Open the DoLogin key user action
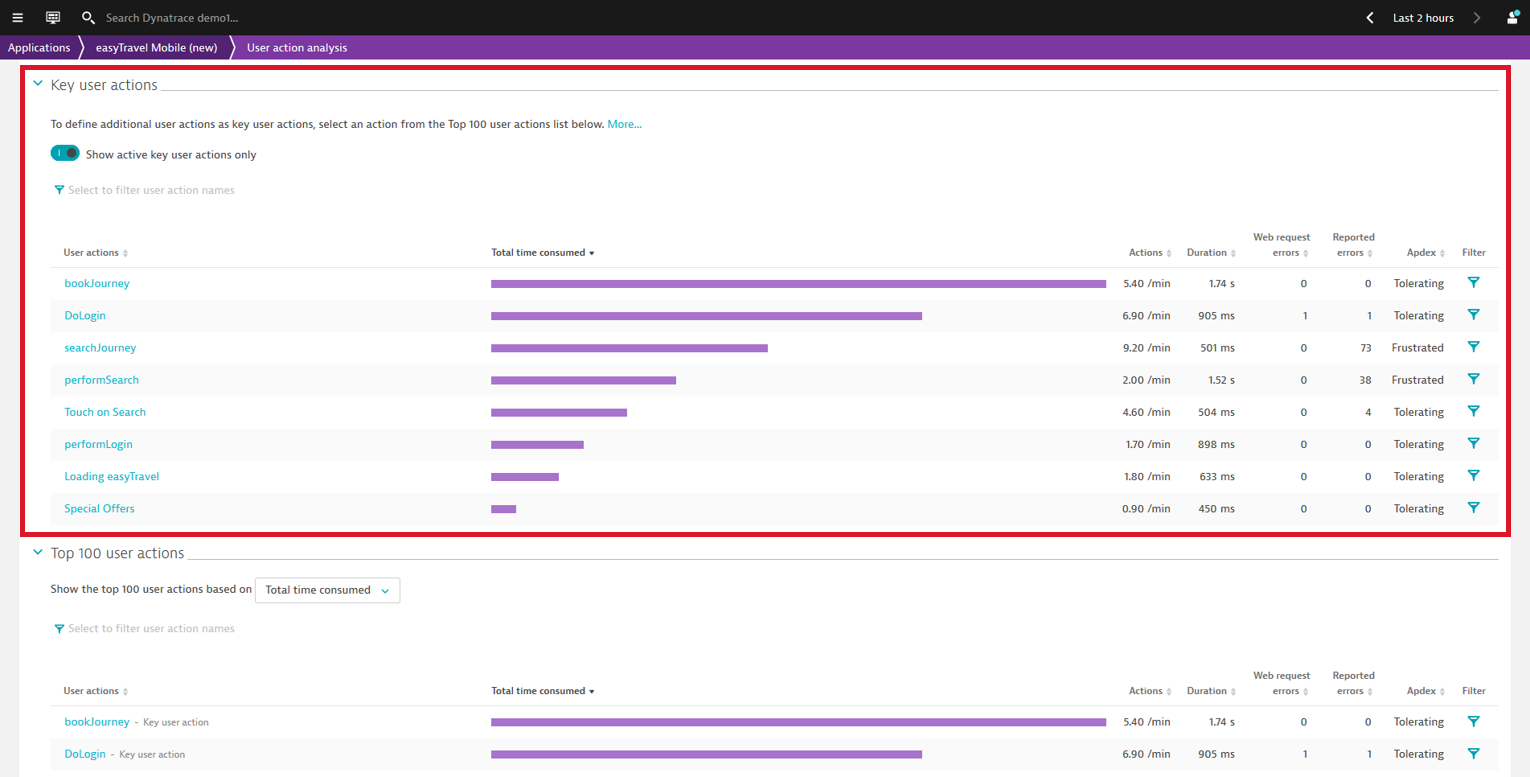 85,315
